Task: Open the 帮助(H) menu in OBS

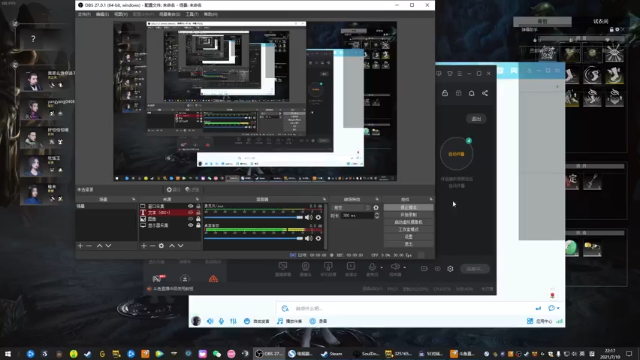Action: pos(211,14)
